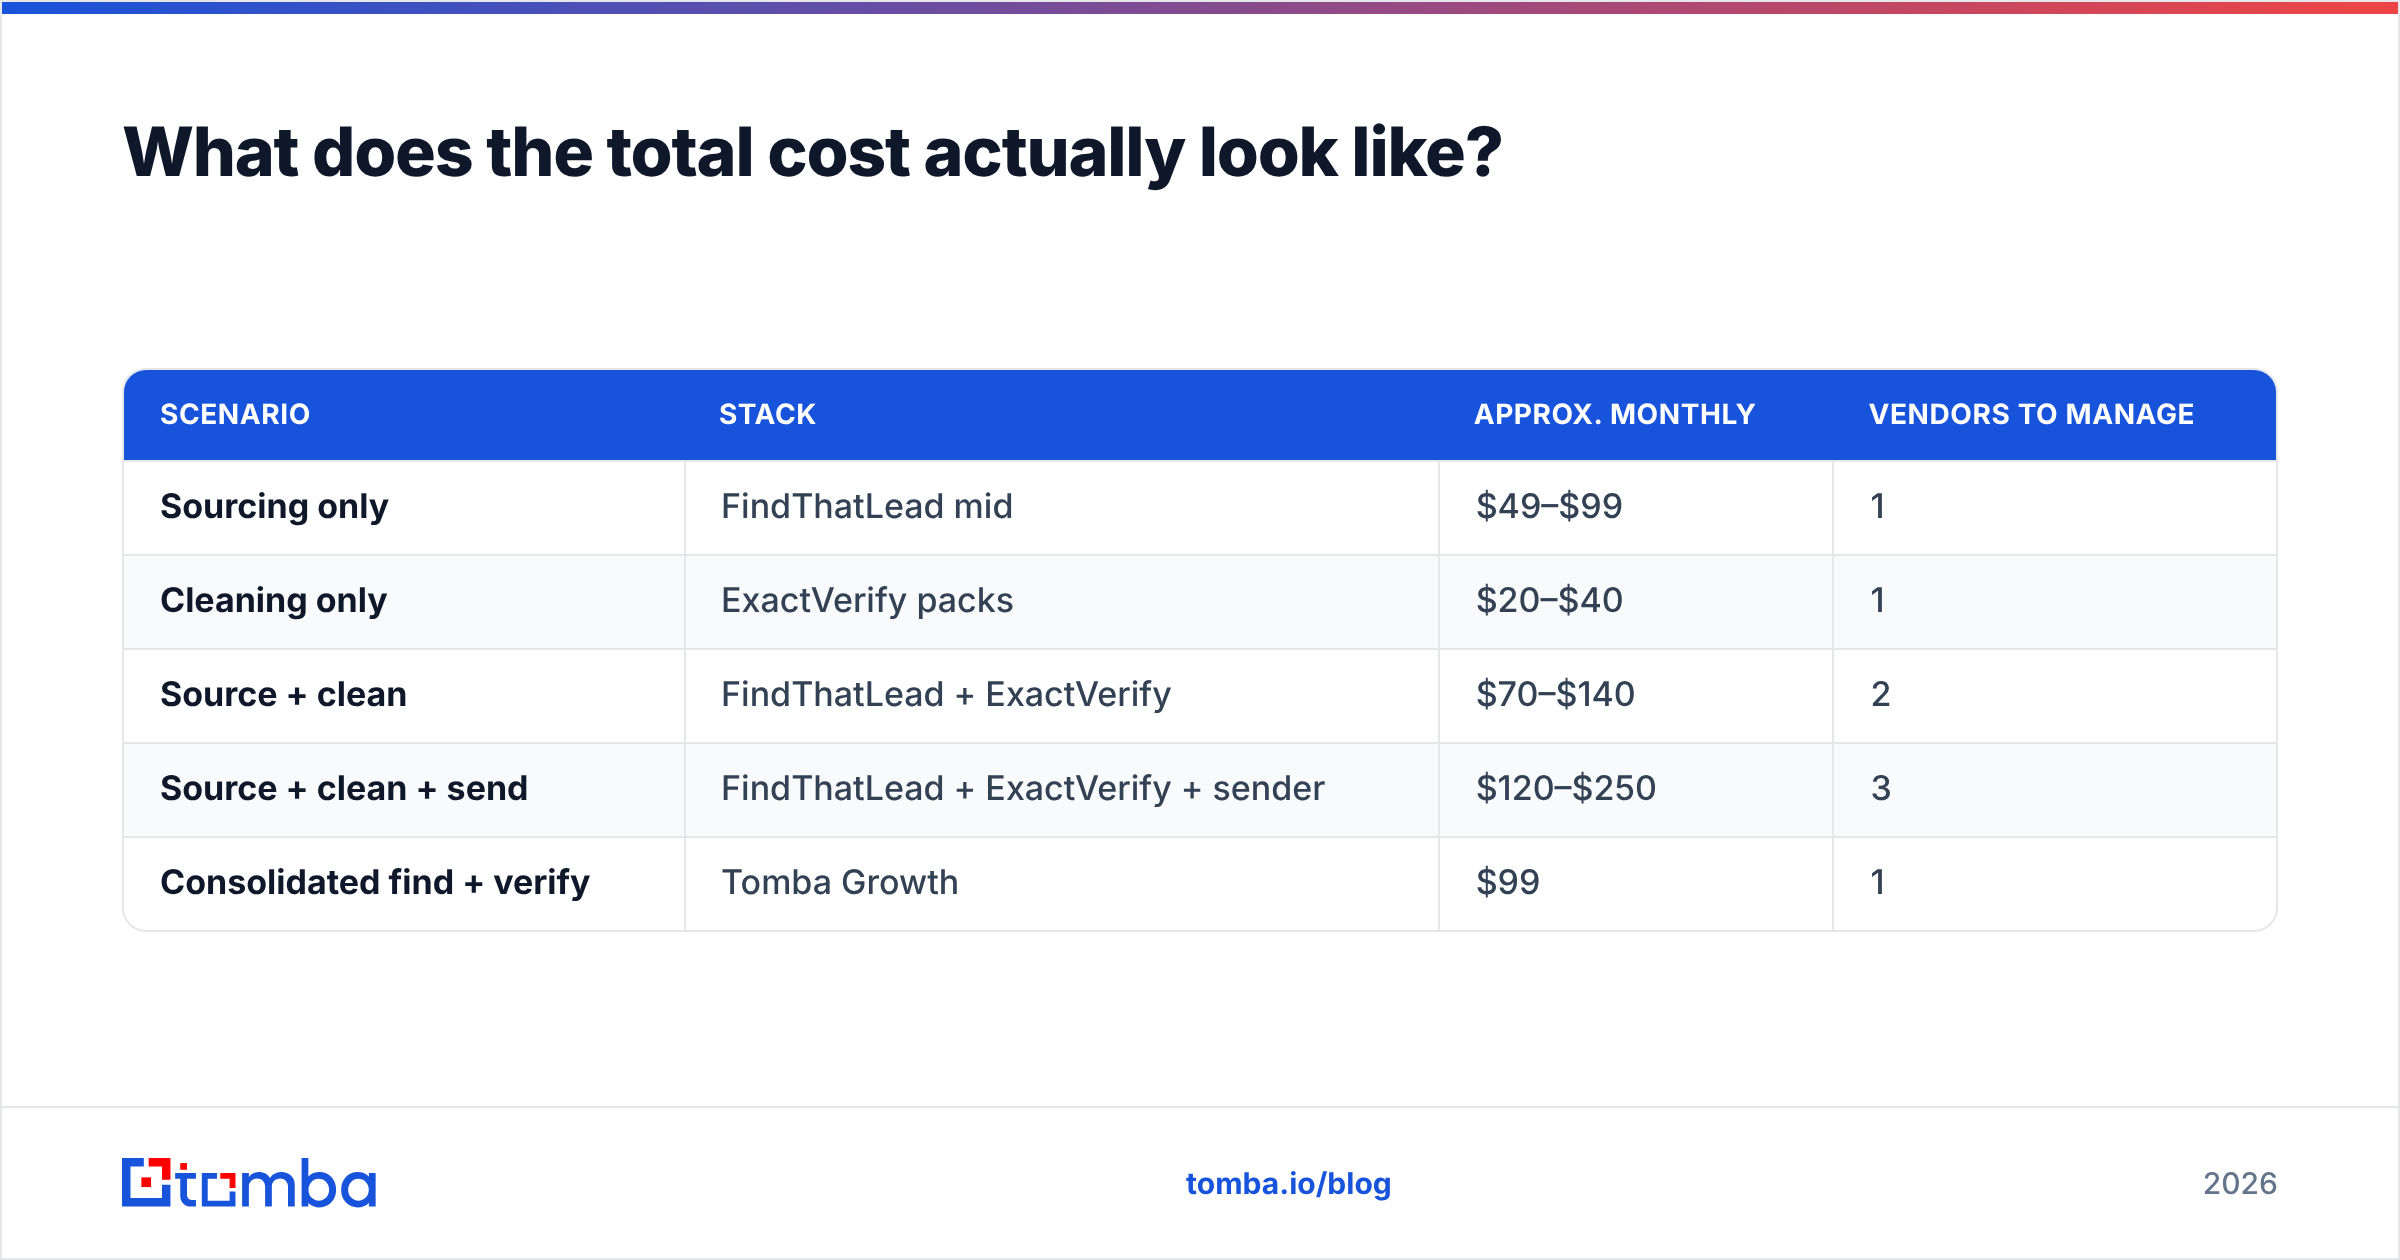Image resolution: width=2400 pixels, height=1260 pixels.
Task: Click the 2026 year label
Action: (x=2240, y=1184)
